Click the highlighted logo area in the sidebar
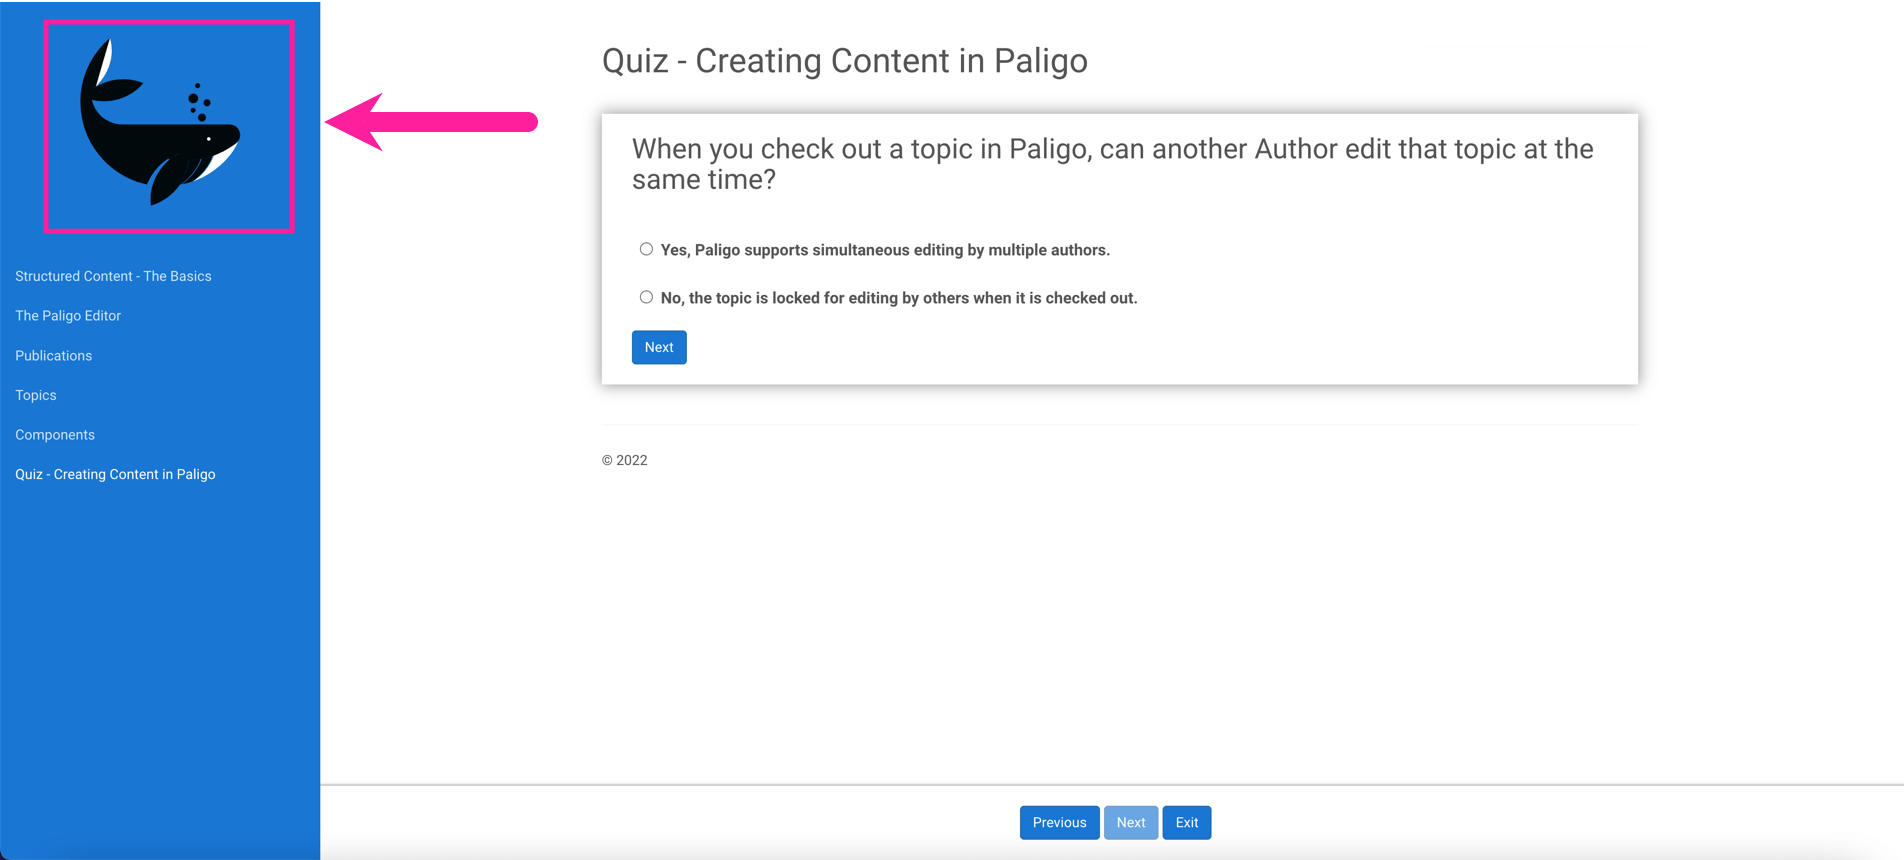This screenshot has width=1904, height=860. point(168,126)
